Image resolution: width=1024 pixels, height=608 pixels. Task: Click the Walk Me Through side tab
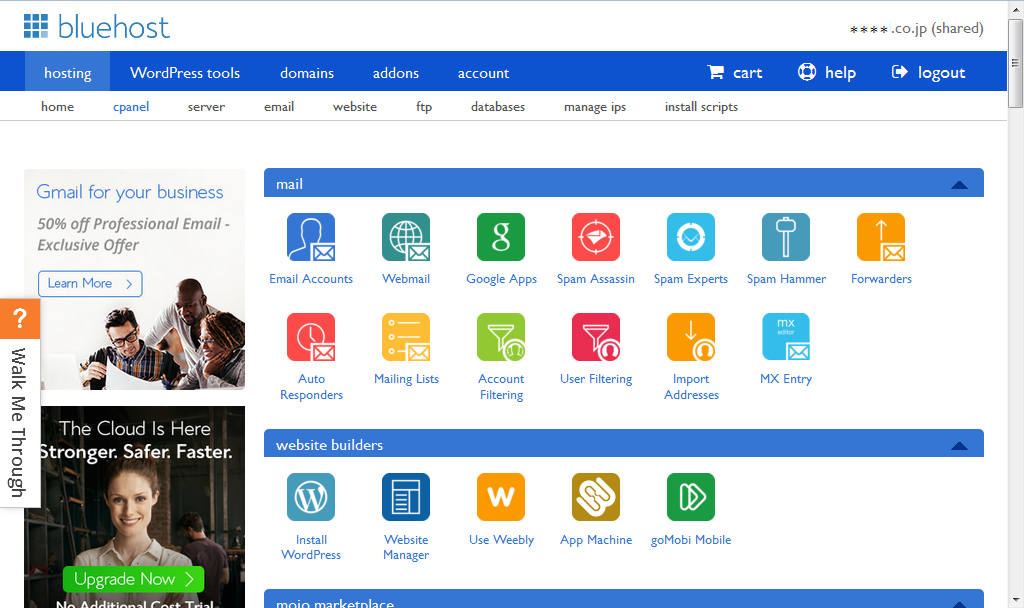(x=20, y=423)
